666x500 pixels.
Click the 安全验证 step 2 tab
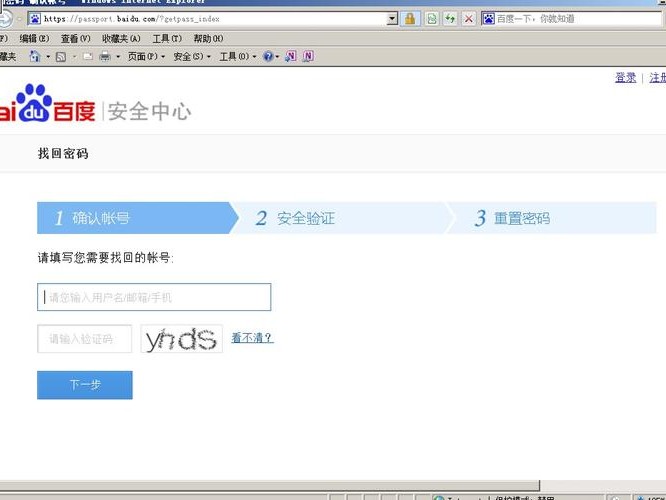tap(342, 218)
